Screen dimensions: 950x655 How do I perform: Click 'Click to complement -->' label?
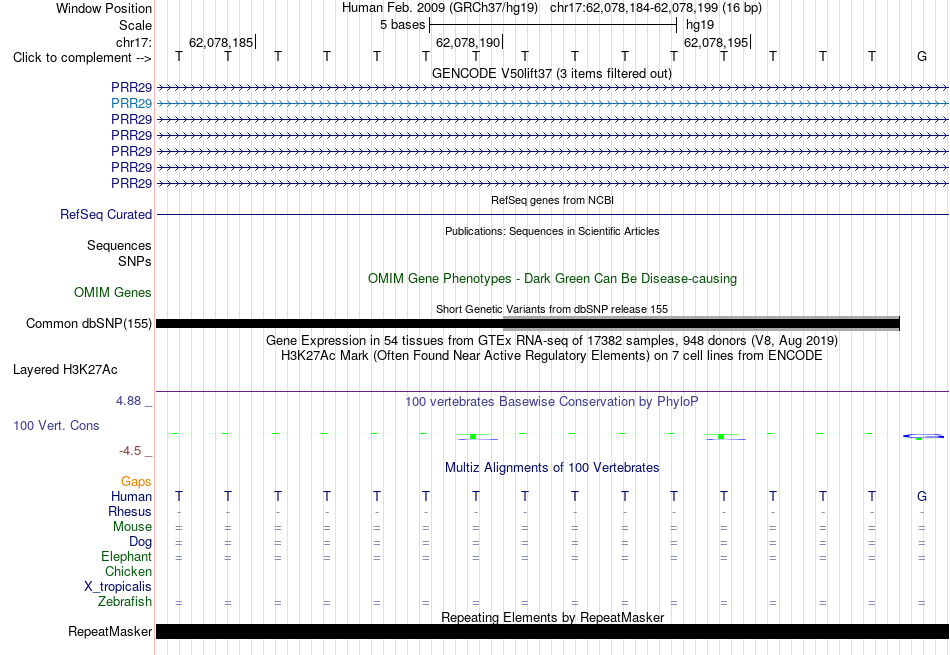point(82,58)
